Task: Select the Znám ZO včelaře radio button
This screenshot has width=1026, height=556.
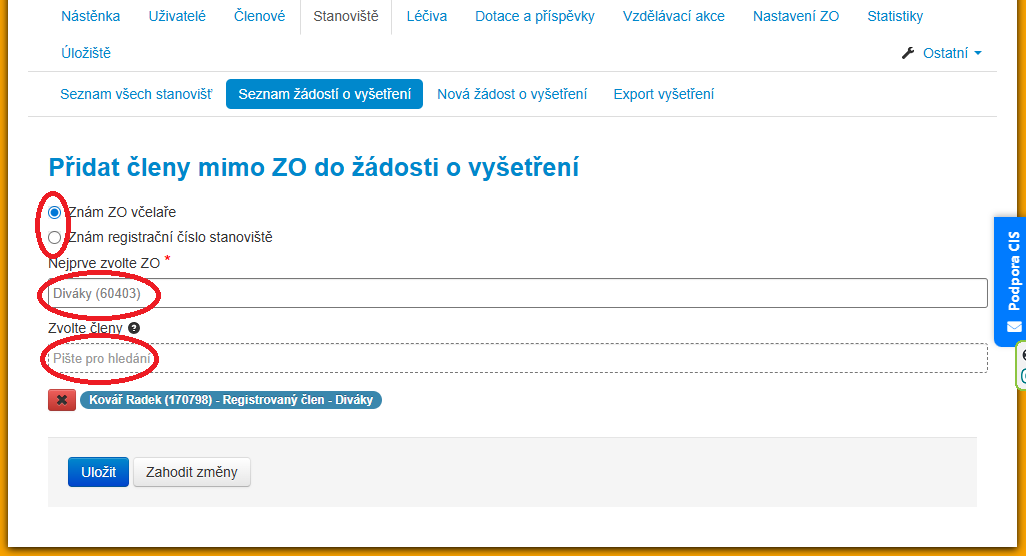Action: tap(55, 212)
